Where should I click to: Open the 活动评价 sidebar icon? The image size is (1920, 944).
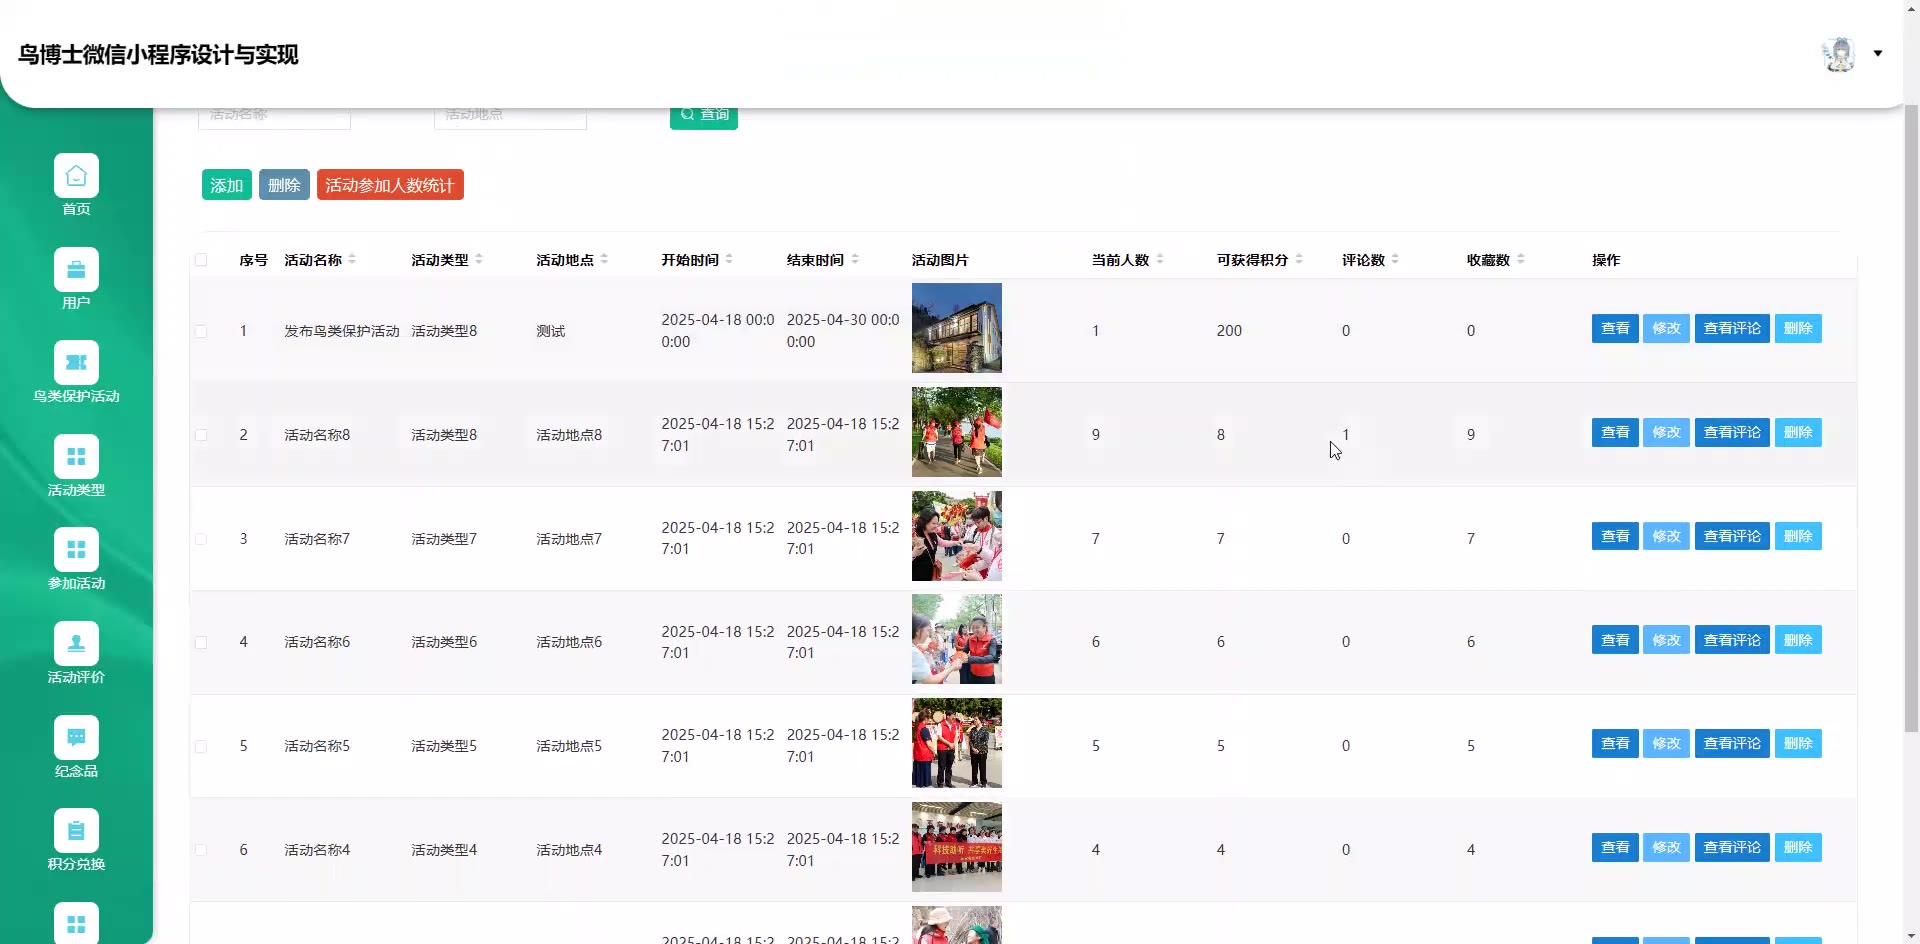[76, 644]
